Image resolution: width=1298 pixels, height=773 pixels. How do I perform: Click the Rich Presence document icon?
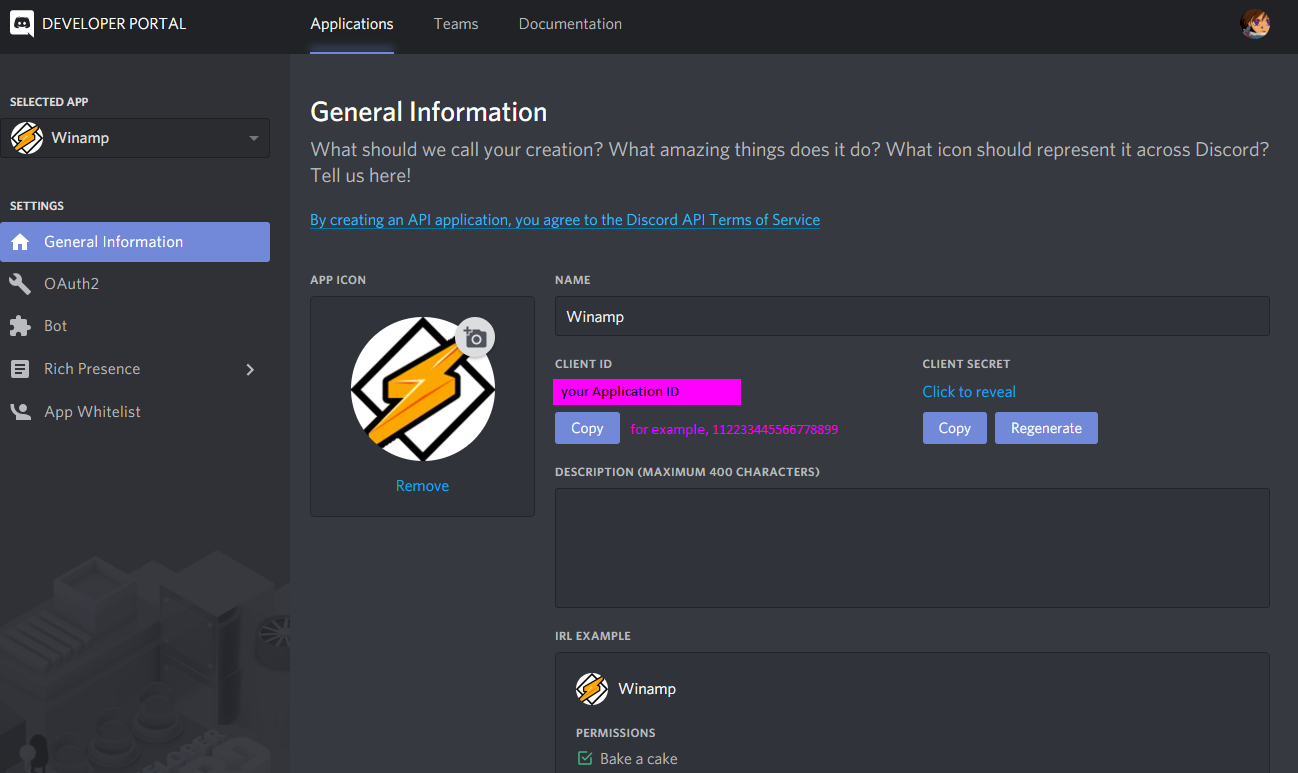pos(20,369)
